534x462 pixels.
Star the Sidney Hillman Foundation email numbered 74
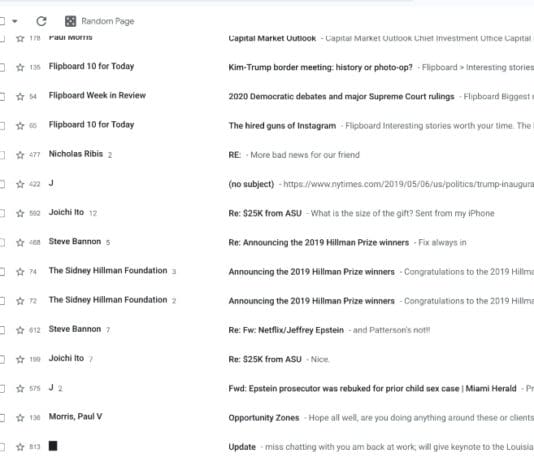pyautogui.click(x=20, y=272)
